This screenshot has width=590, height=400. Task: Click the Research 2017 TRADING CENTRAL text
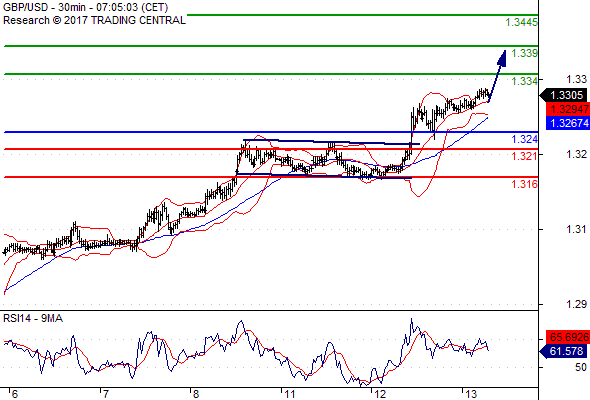94,20
